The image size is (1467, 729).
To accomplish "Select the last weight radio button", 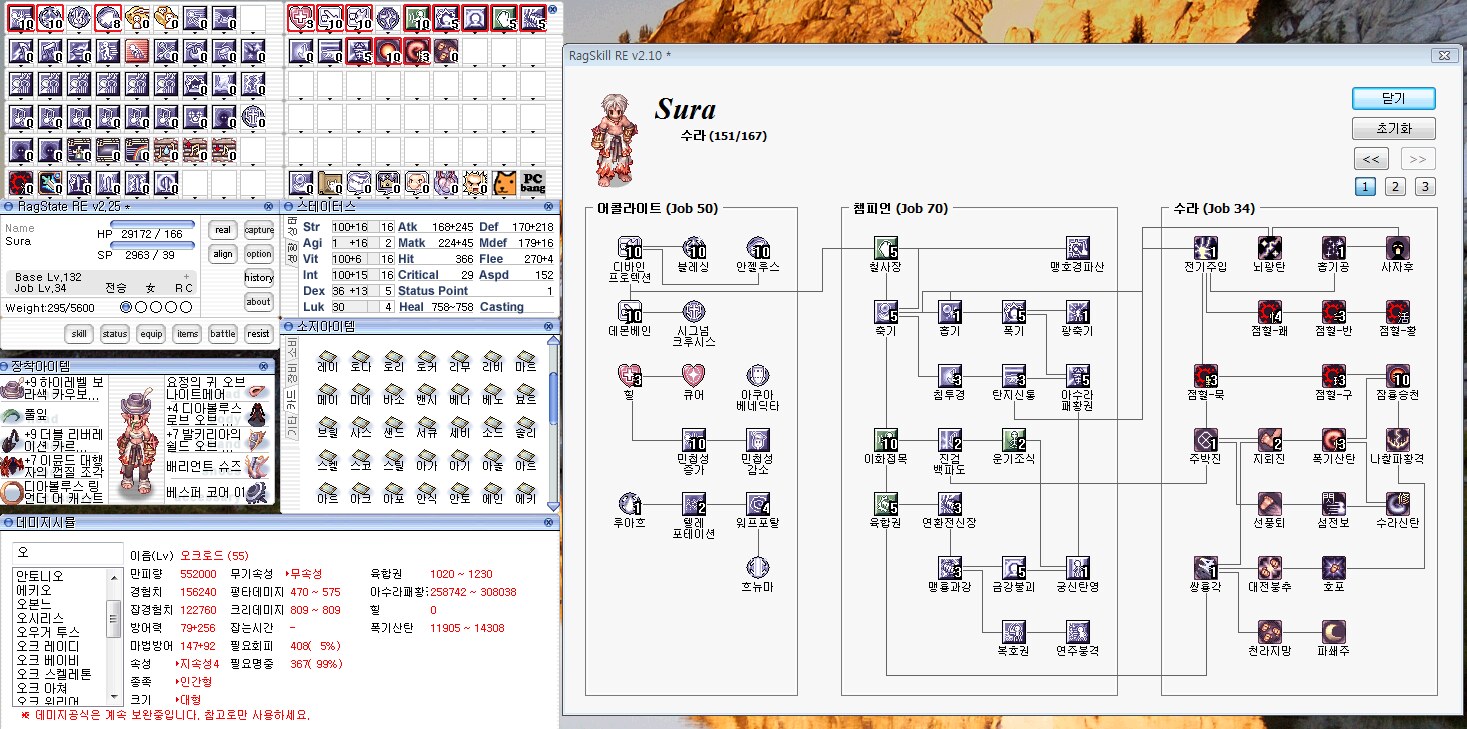I will click(185, 308).
